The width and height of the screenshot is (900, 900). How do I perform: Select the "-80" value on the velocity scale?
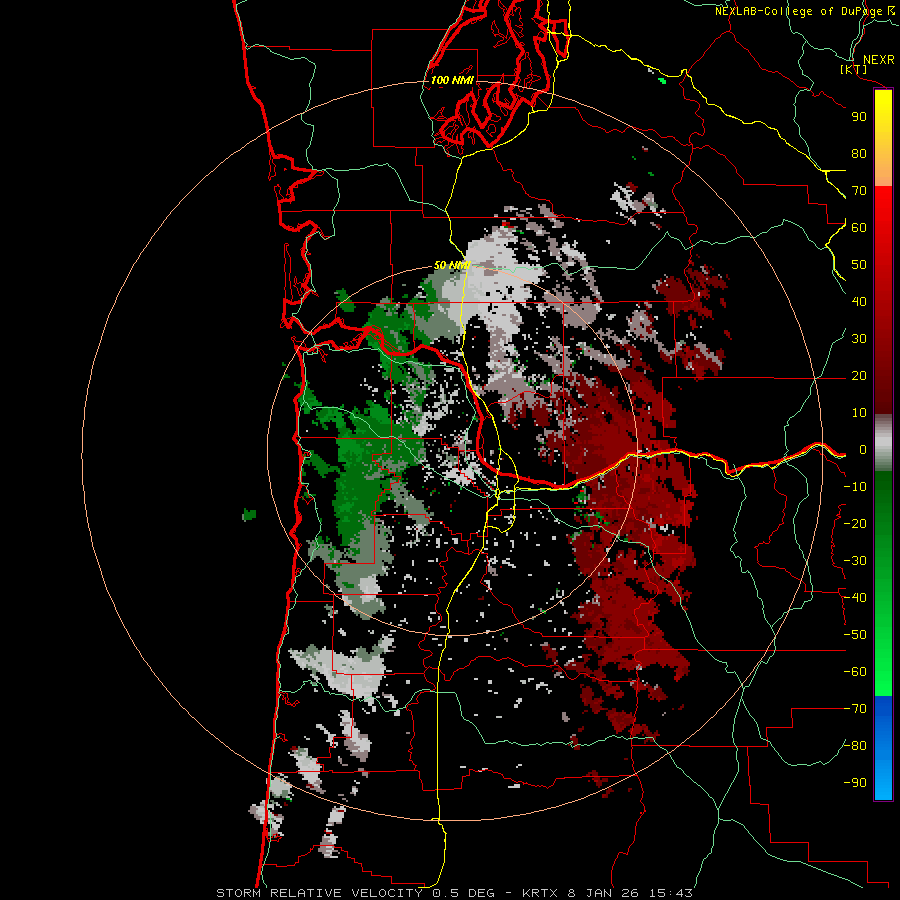(x=855, y=746)
